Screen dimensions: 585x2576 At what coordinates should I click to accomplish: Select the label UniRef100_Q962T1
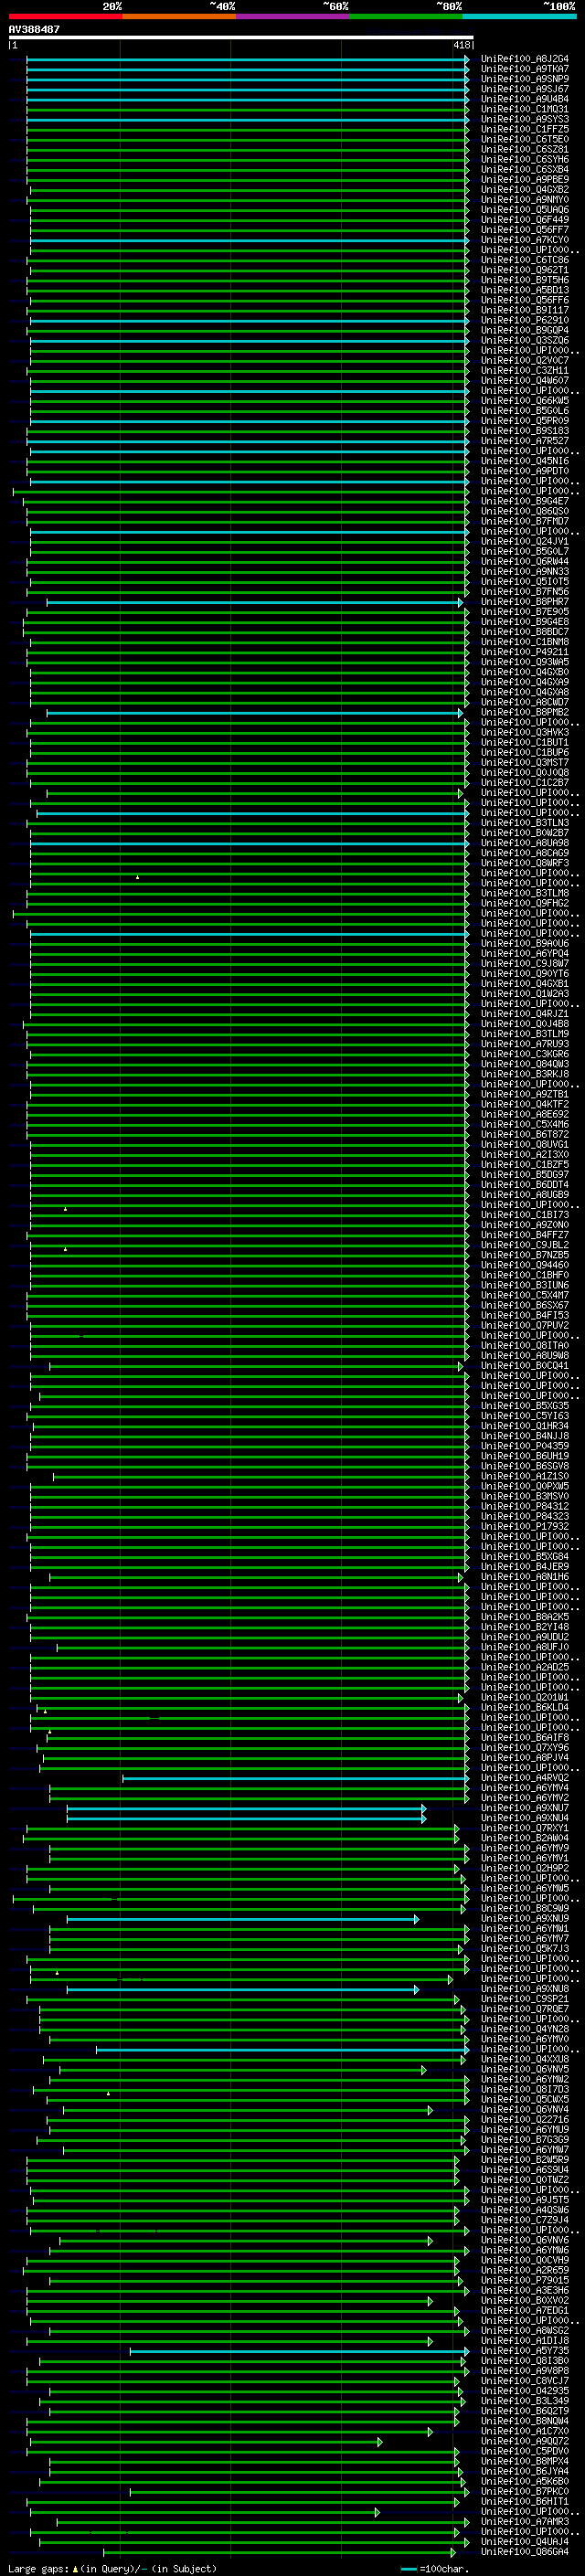click(x=525, y=270)
